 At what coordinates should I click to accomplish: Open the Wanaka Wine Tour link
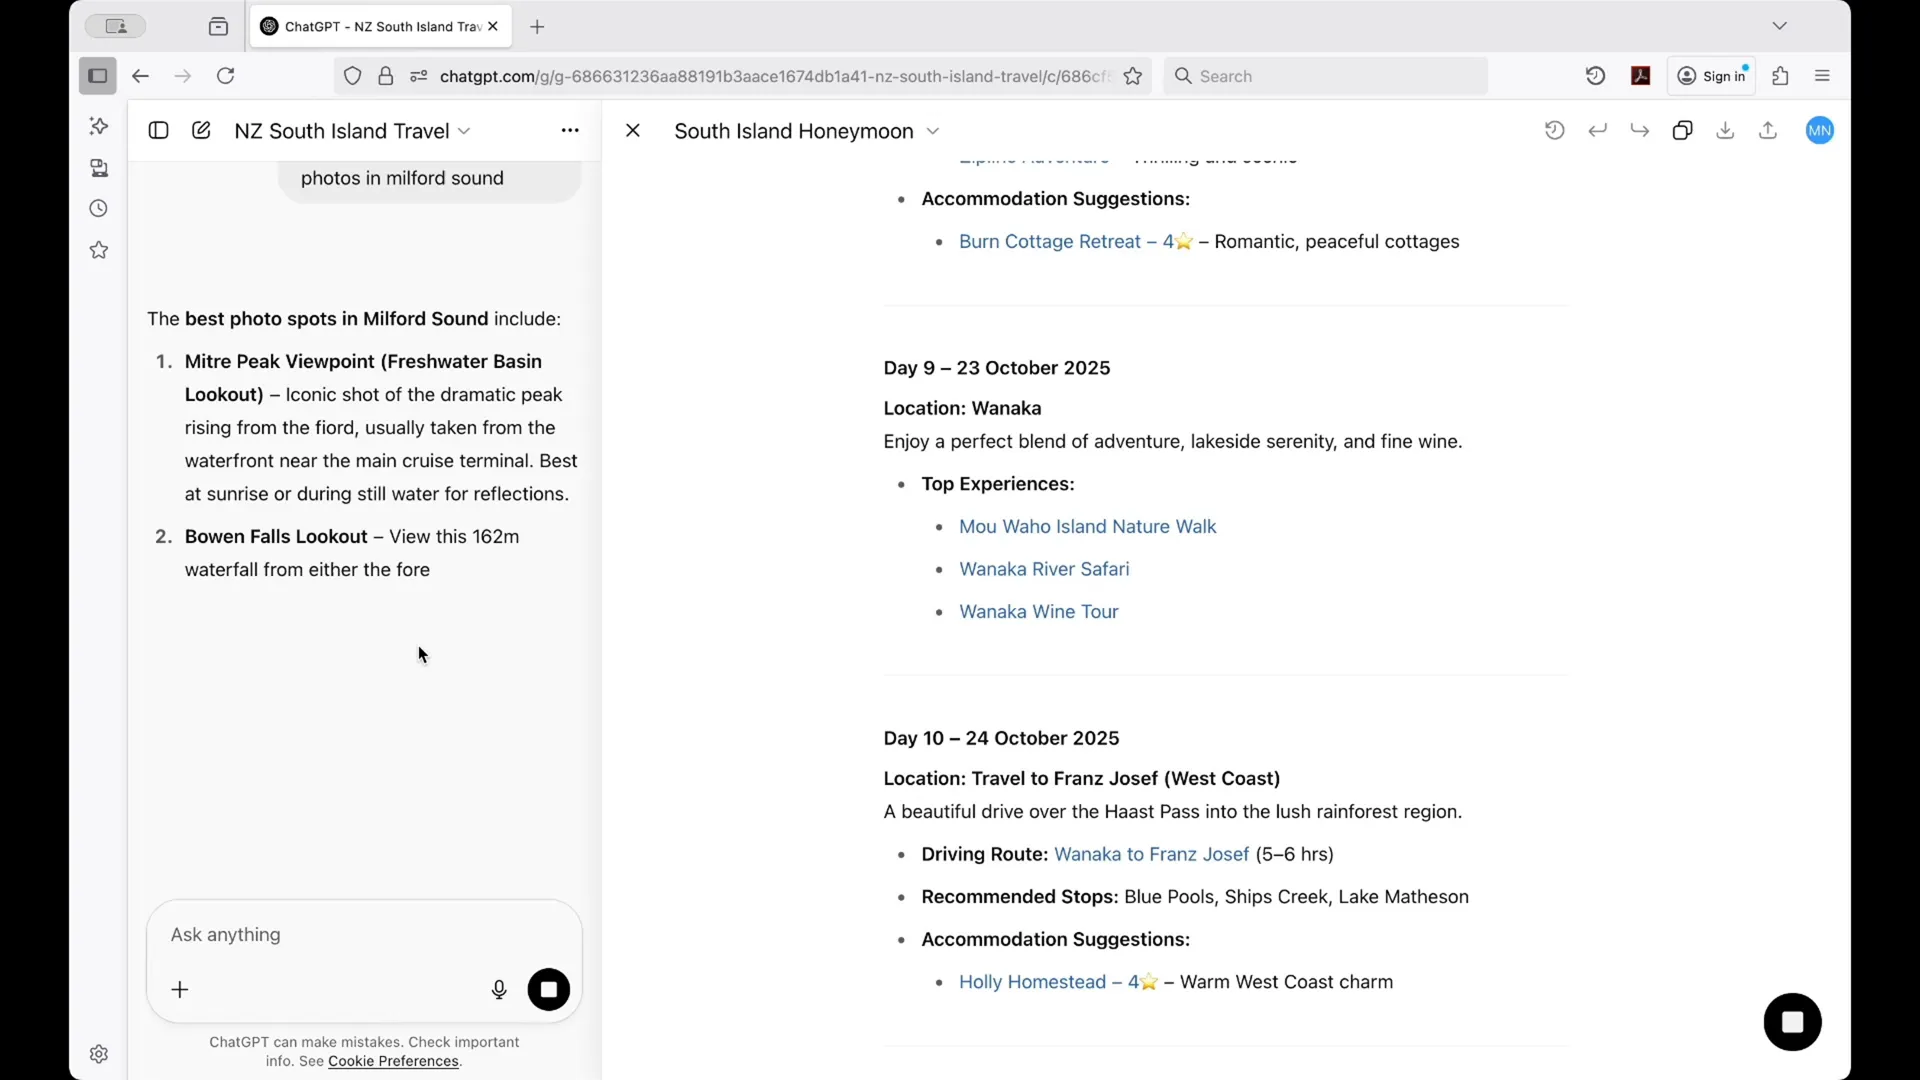coord(1038,612)
